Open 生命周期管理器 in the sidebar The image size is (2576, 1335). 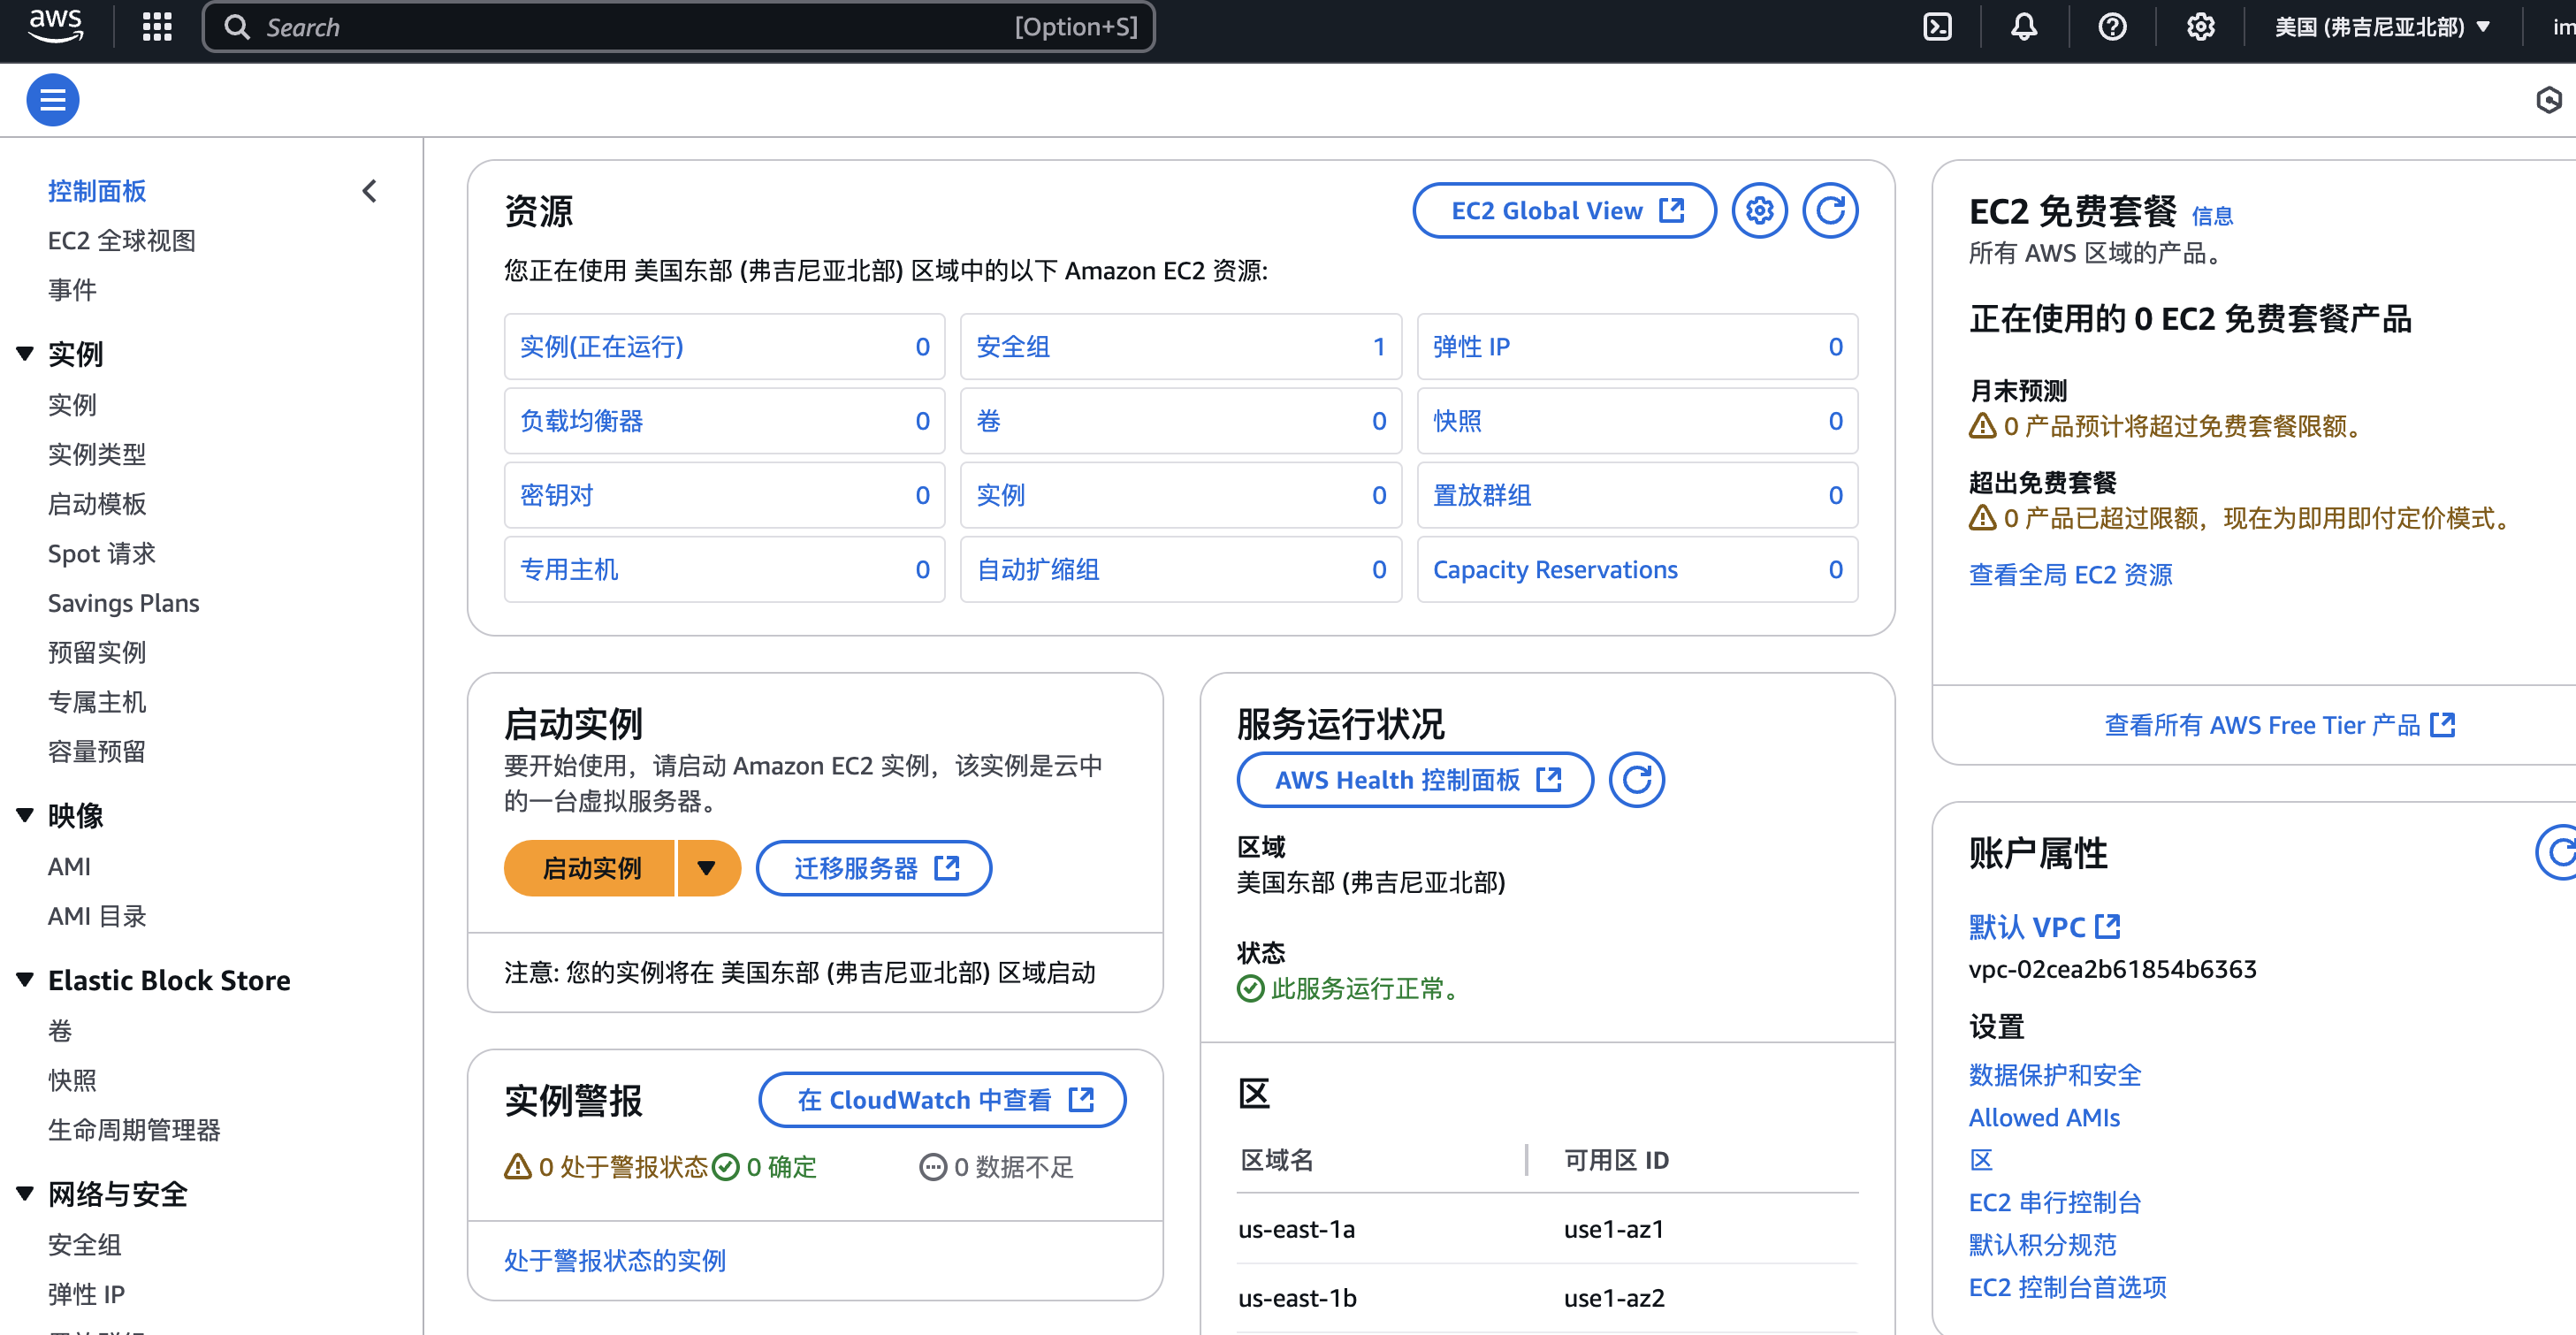(x=134, y=1130)
